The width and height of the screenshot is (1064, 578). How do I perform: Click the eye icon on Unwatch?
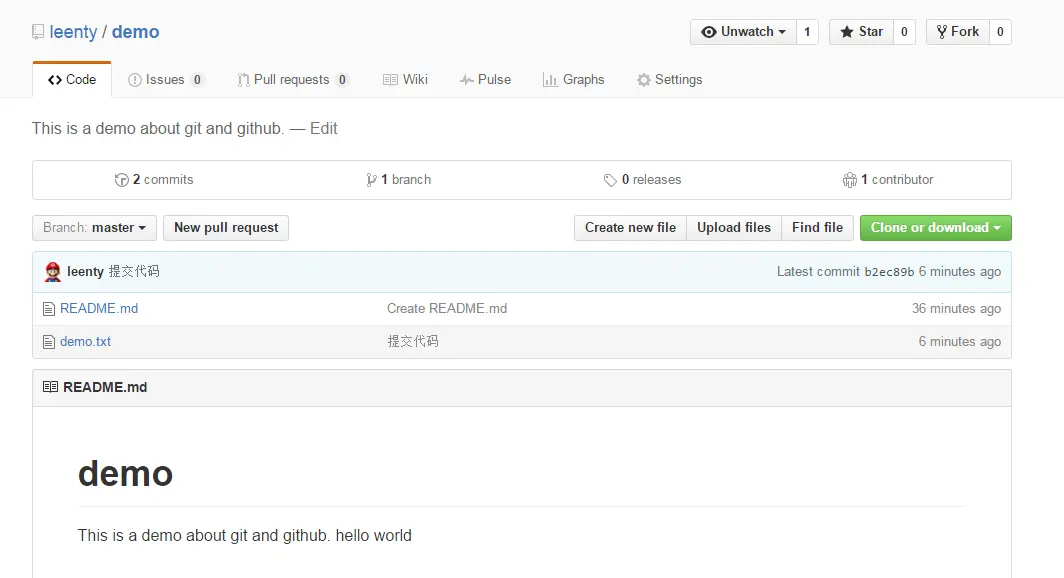pyautogui.click(x=708, y=32)
